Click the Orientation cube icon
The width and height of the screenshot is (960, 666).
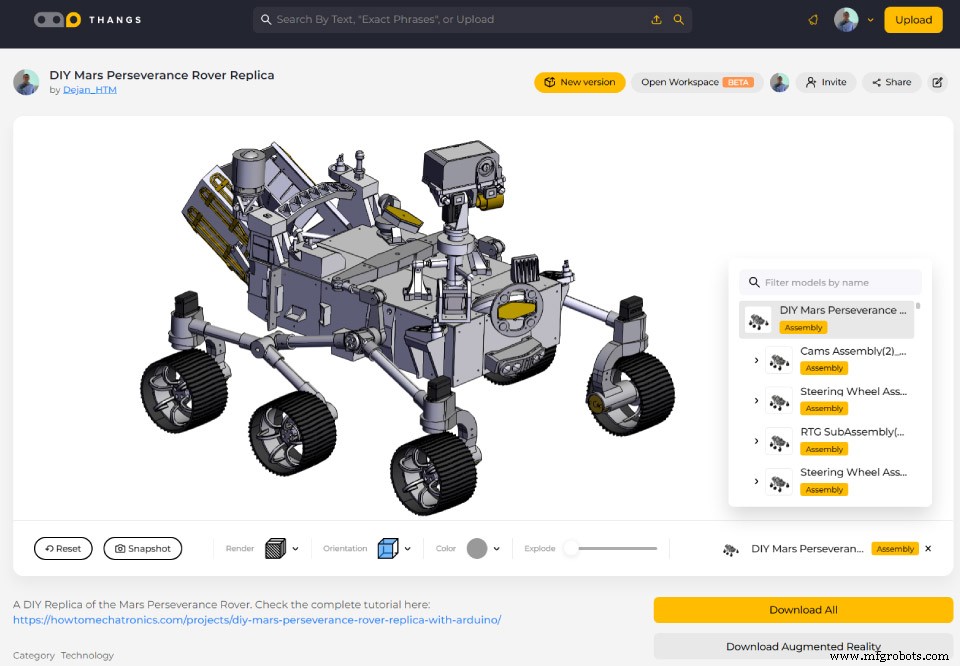(388, 548)
